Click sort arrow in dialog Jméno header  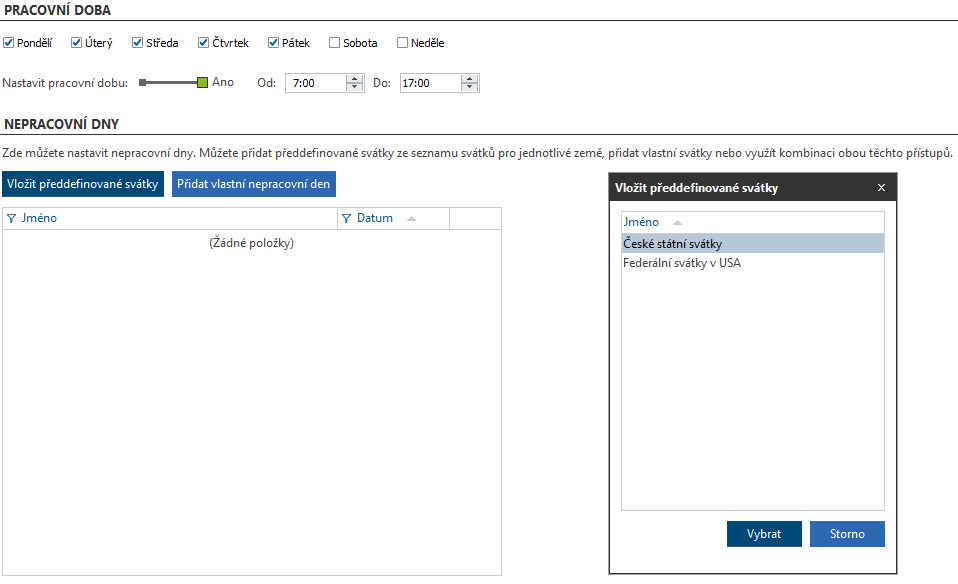677,222
